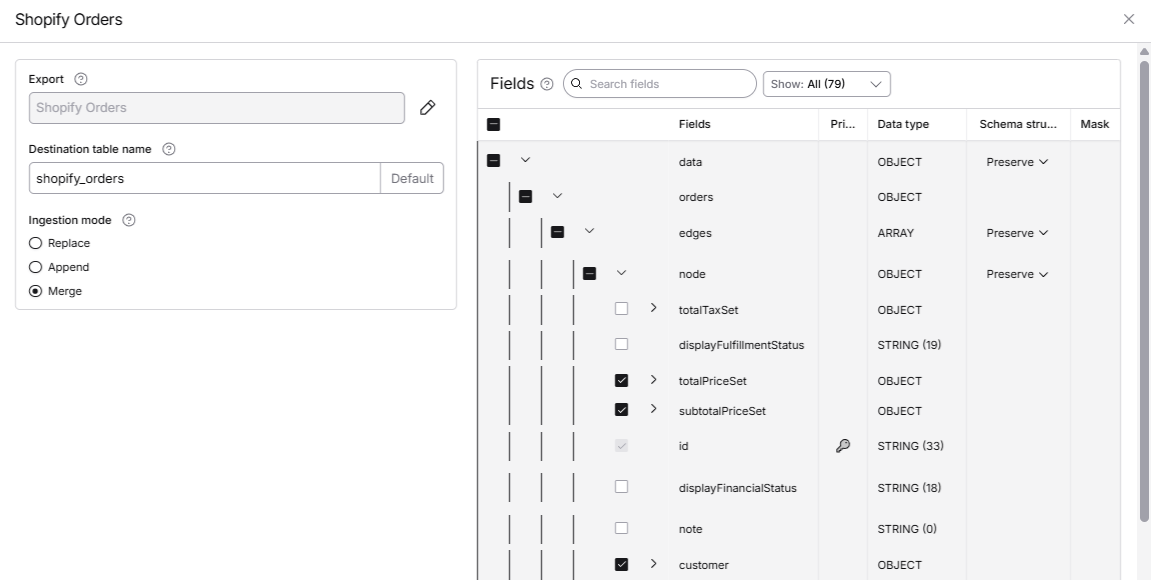
Task: Toggle the select-all checkbox in Fields header
Action: click(493, 125)
